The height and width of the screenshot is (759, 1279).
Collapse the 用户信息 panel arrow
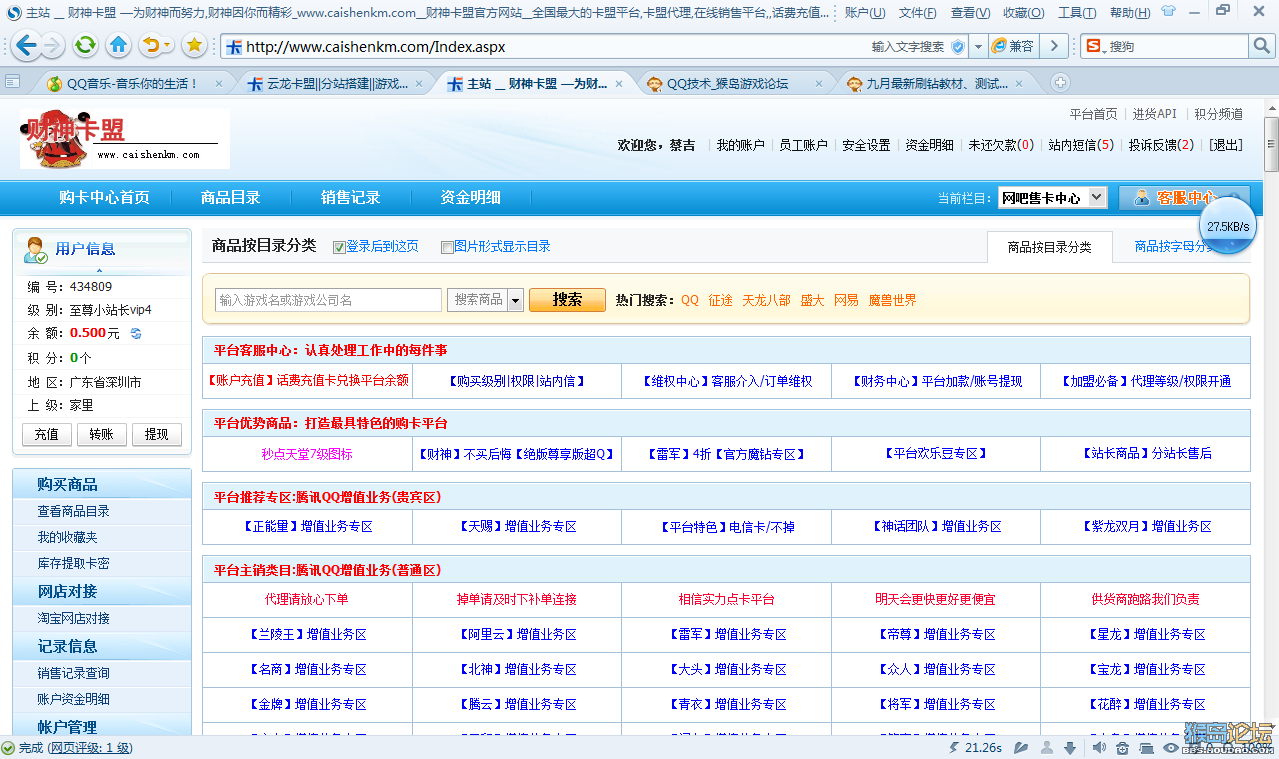pyautogui.click(x=99, y=271)
